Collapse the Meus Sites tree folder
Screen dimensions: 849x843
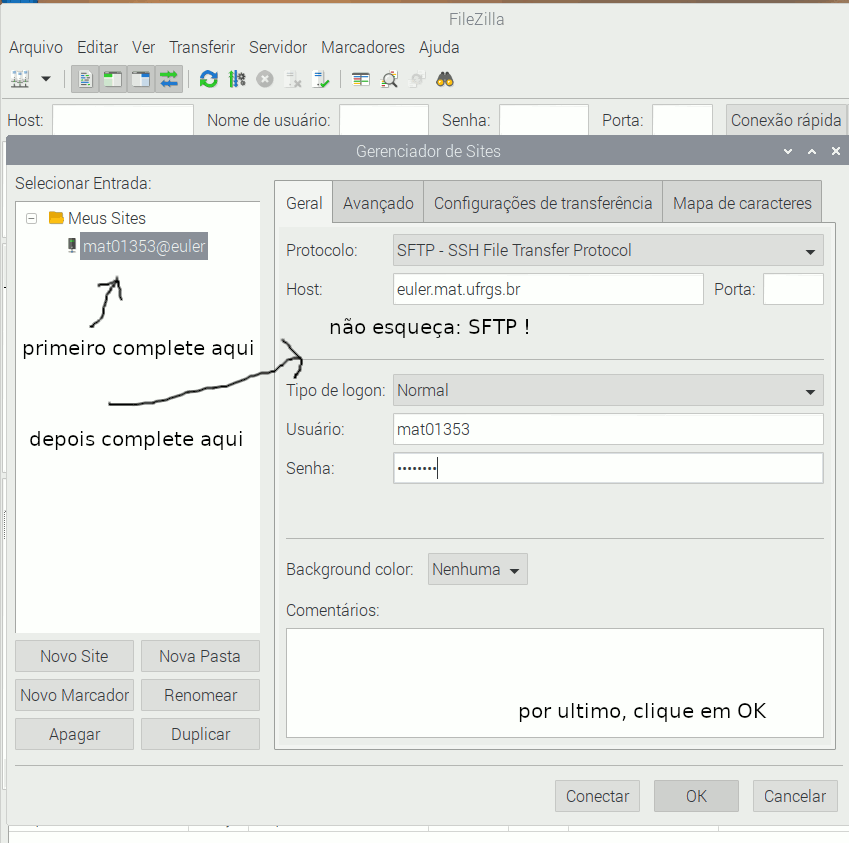pyautogui.click(x=32, y=218)
